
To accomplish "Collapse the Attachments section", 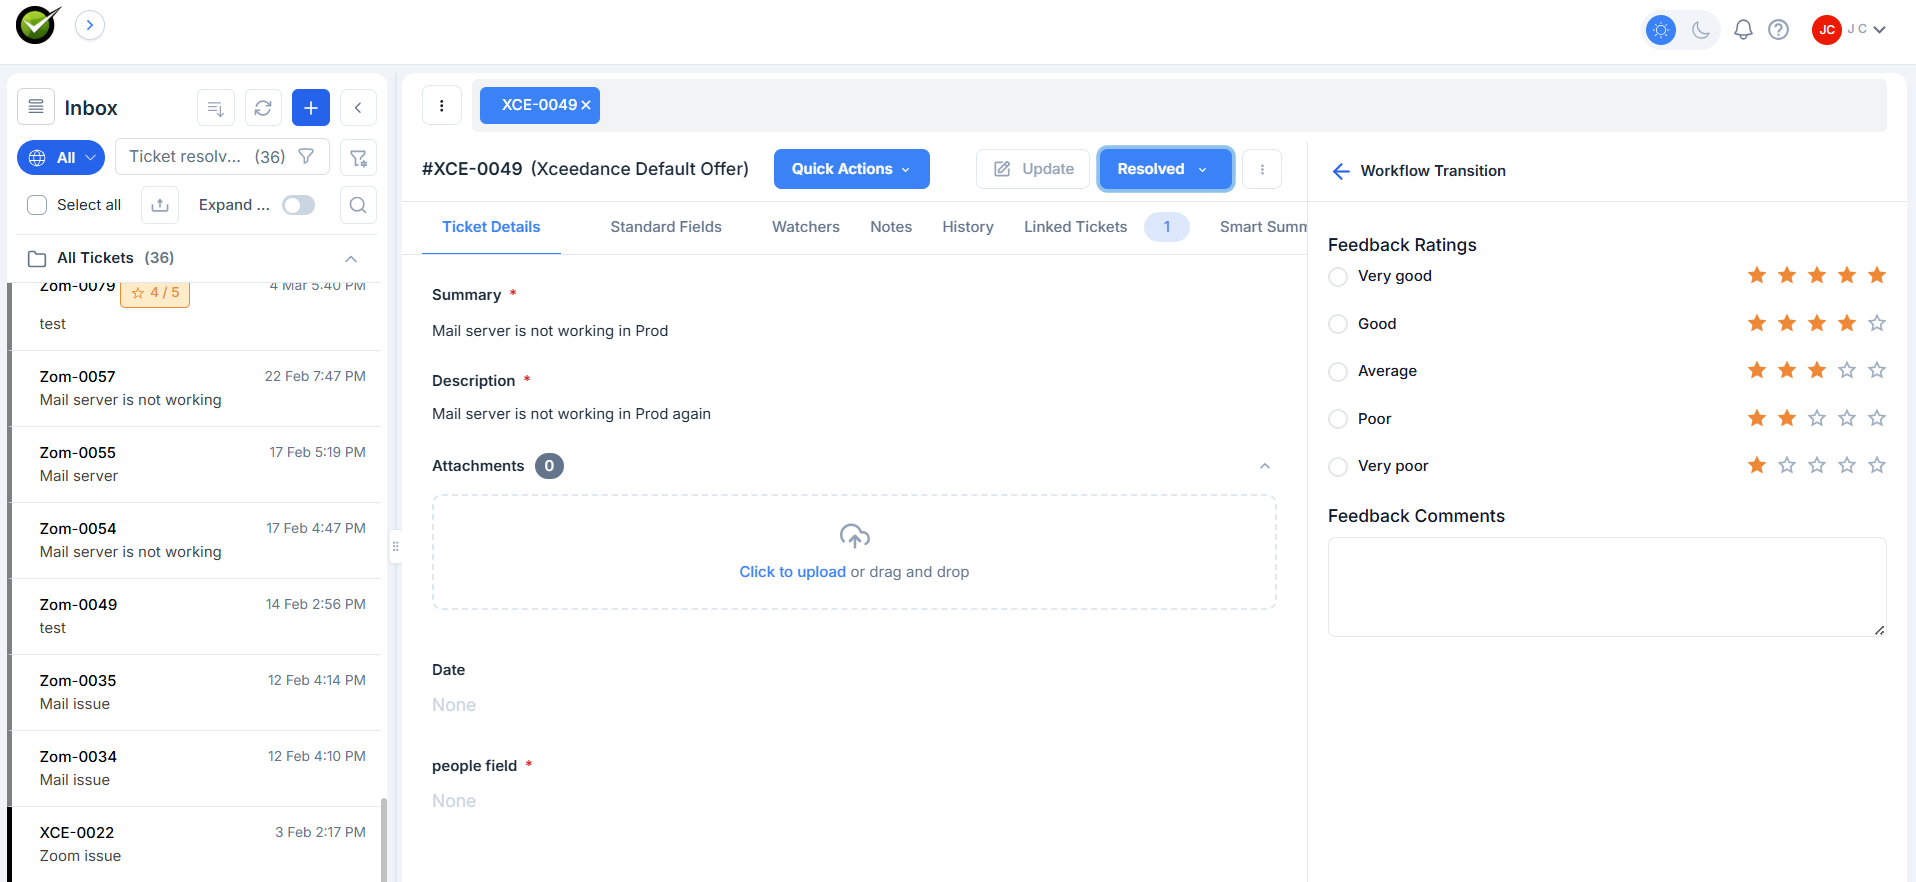I will pyautogui.click(x=1265, y=466).
